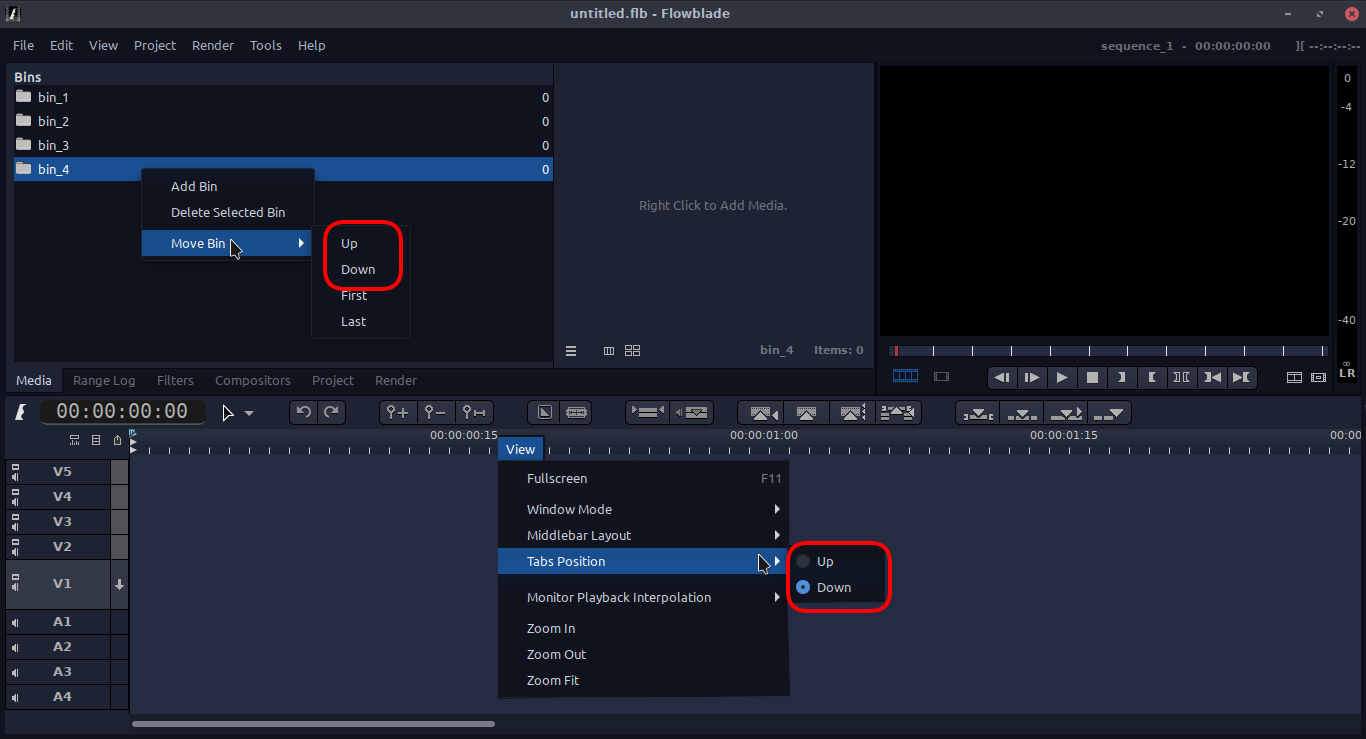The image size is (1366, 739).
Task: Mute audio on track A2
Action: pos(15,647)
